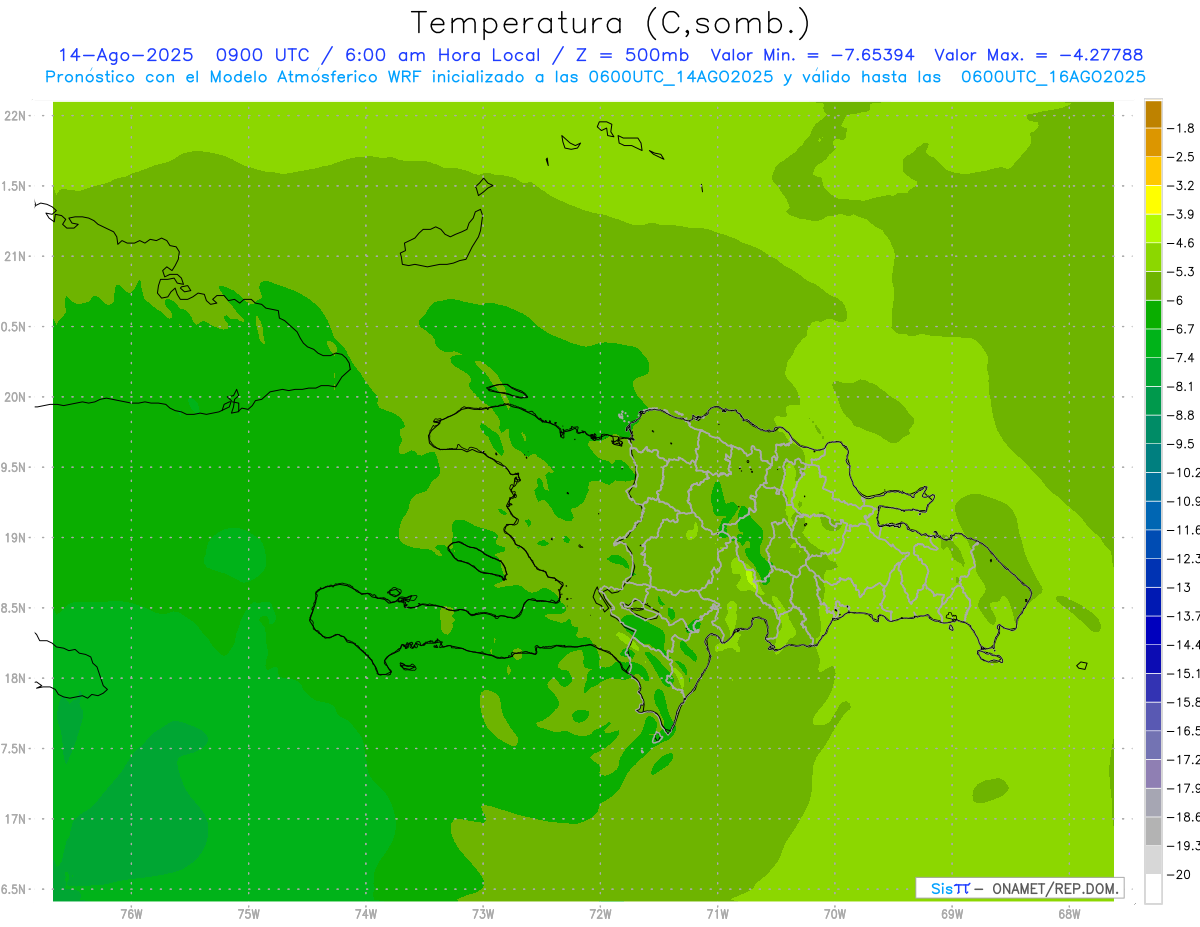Click the '22N' latitude label
Screen dimensions: 1200x927
coord(16,116)
